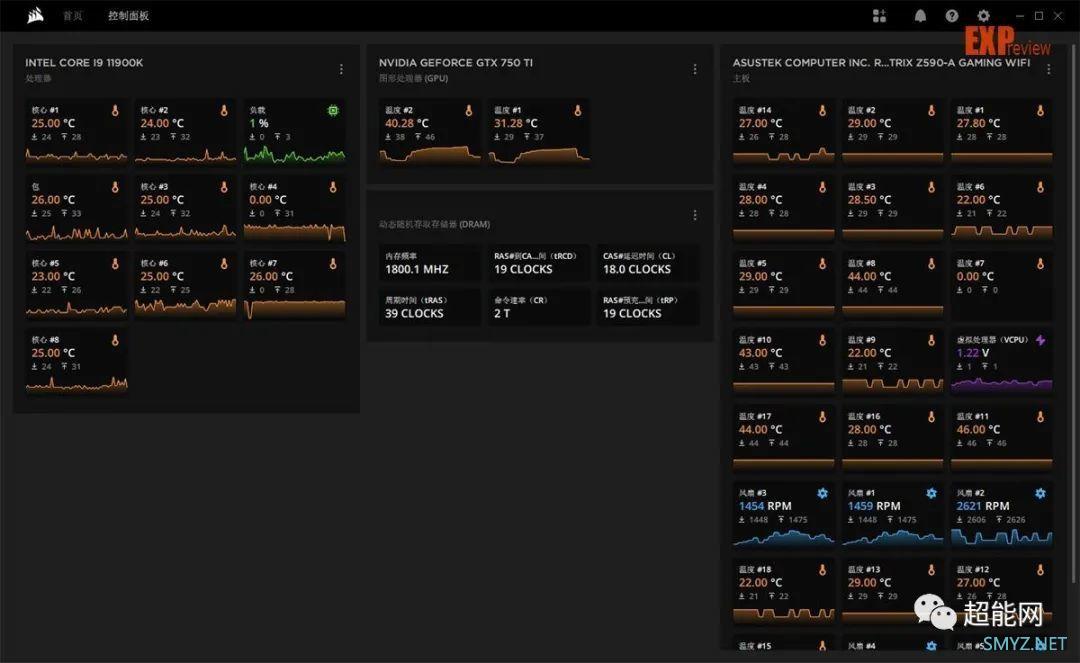
Task: Click thermometer icon on 核心 #3 card
Action: (224, 187)
